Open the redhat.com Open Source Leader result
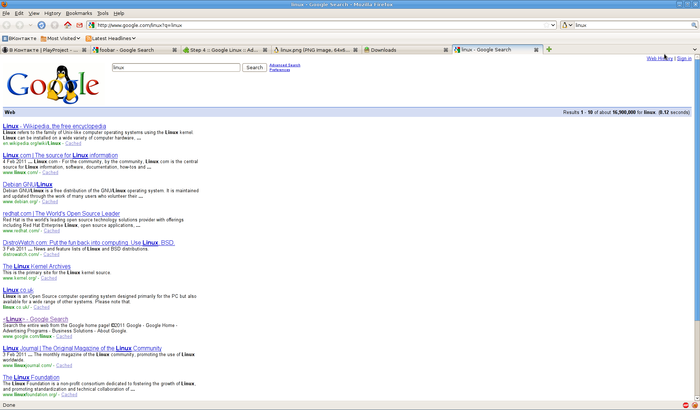 pyautogui.click(x=61, y=213)
